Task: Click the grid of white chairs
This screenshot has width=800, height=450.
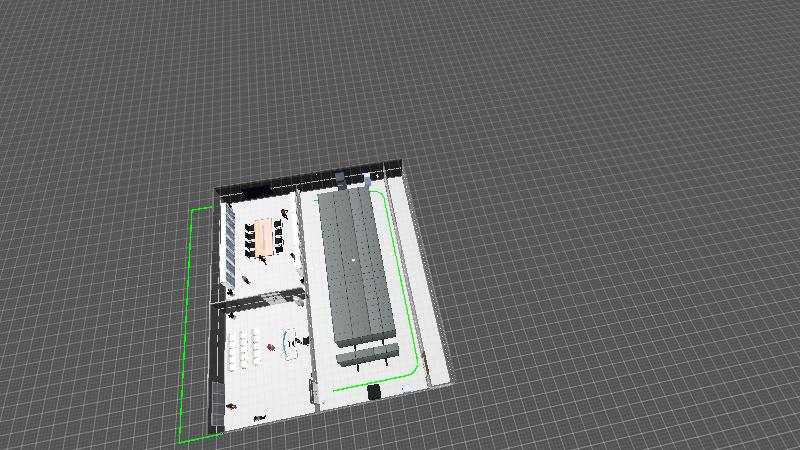Action: pos(243,347)
